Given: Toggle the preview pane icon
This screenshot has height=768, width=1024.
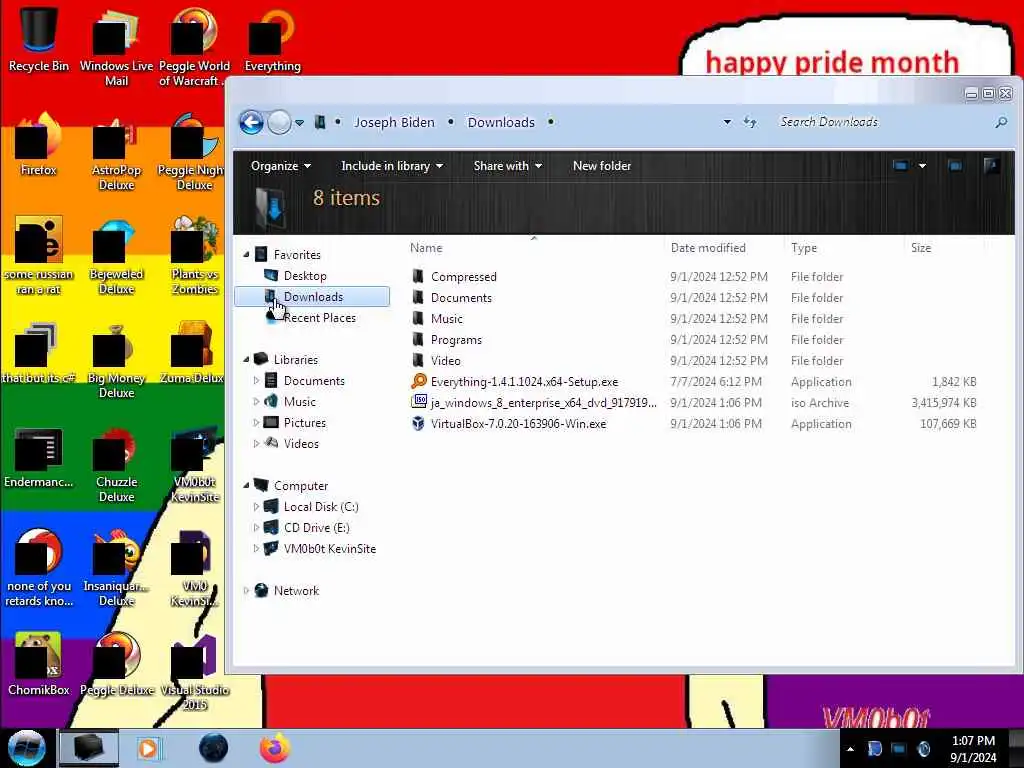Looking at the screenshot, I should pyautogui.click(x=955, y=166).
